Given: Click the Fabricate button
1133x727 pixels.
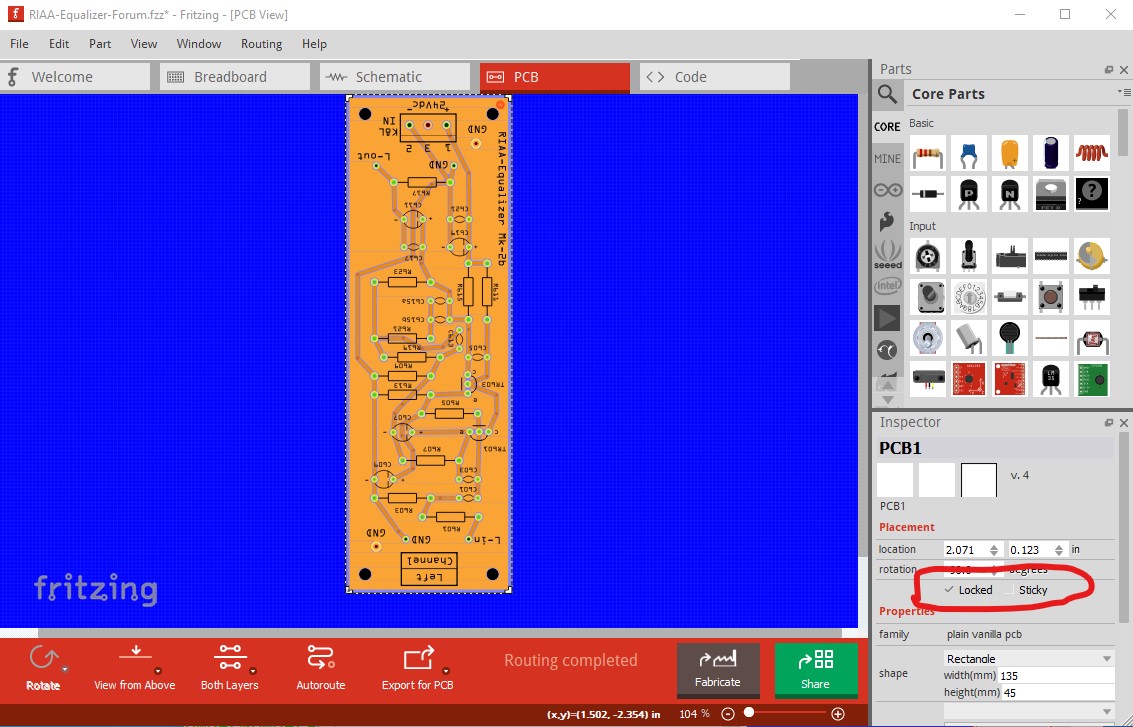Looking at the screenshot, I should [x=718, y=669].
